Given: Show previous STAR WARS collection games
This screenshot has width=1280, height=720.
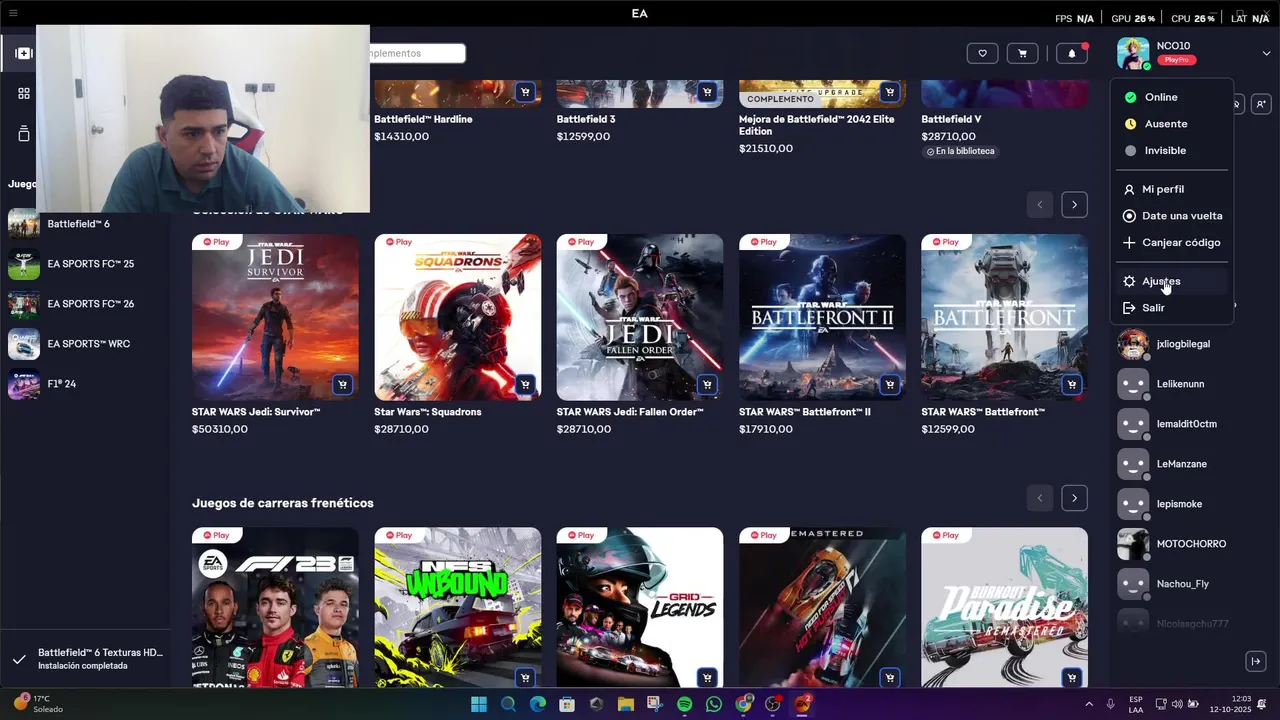Looking at the screenshot, I should 1039,205.
